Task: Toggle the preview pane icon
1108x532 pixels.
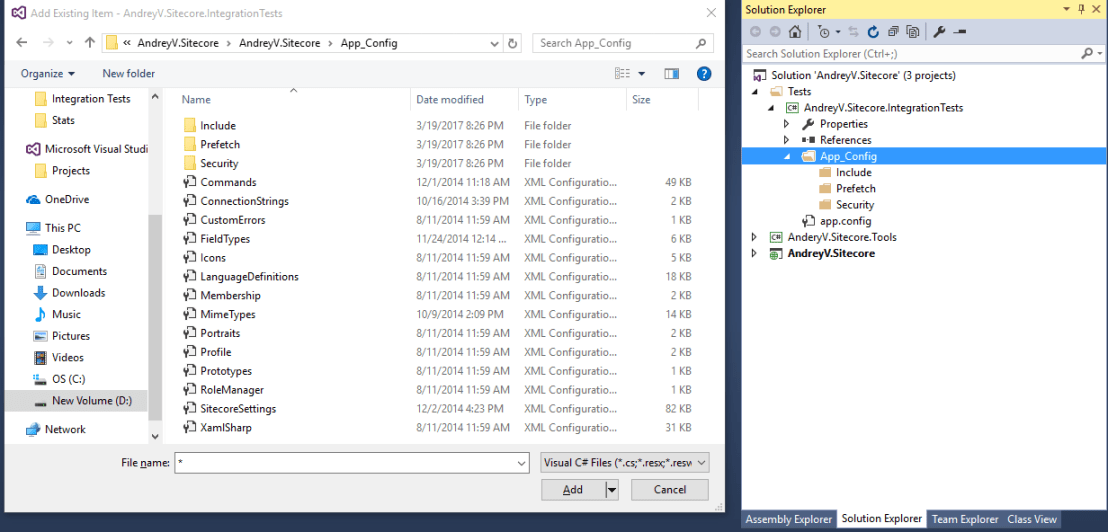Action: pos(671,73)
